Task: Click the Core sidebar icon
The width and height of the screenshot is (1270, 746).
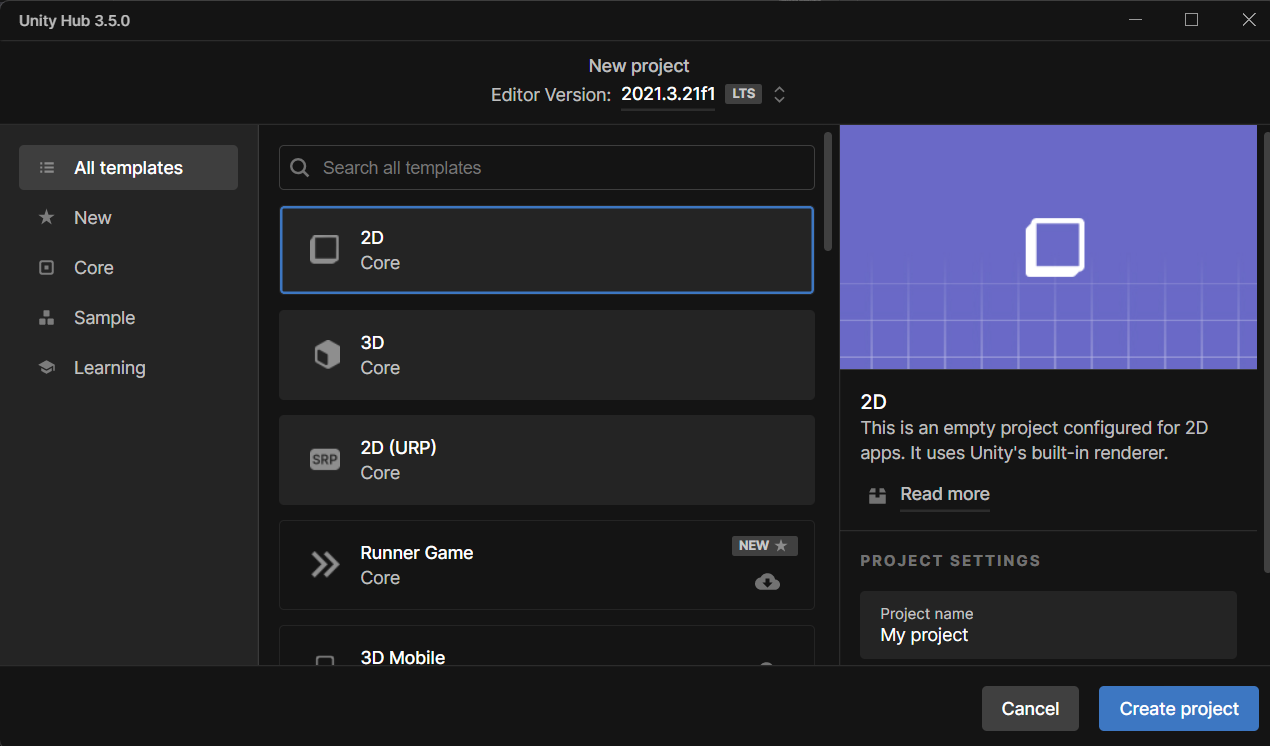Action: point(46,267)
